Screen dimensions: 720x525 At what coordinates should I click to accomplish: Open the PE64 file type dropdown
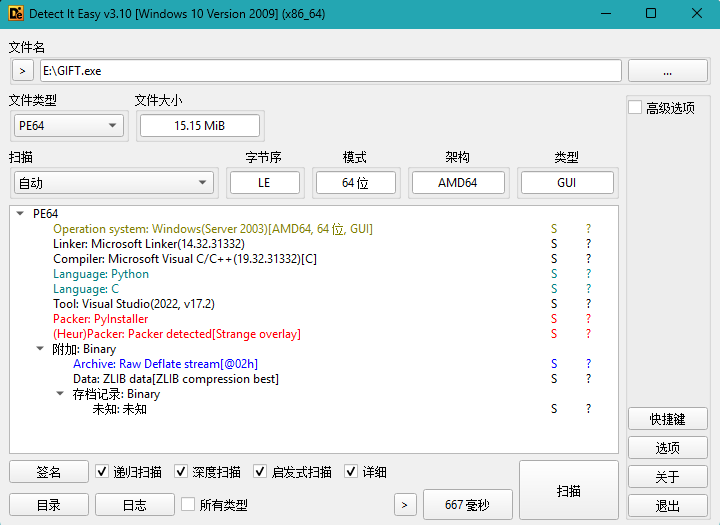(x=69, y=125)
